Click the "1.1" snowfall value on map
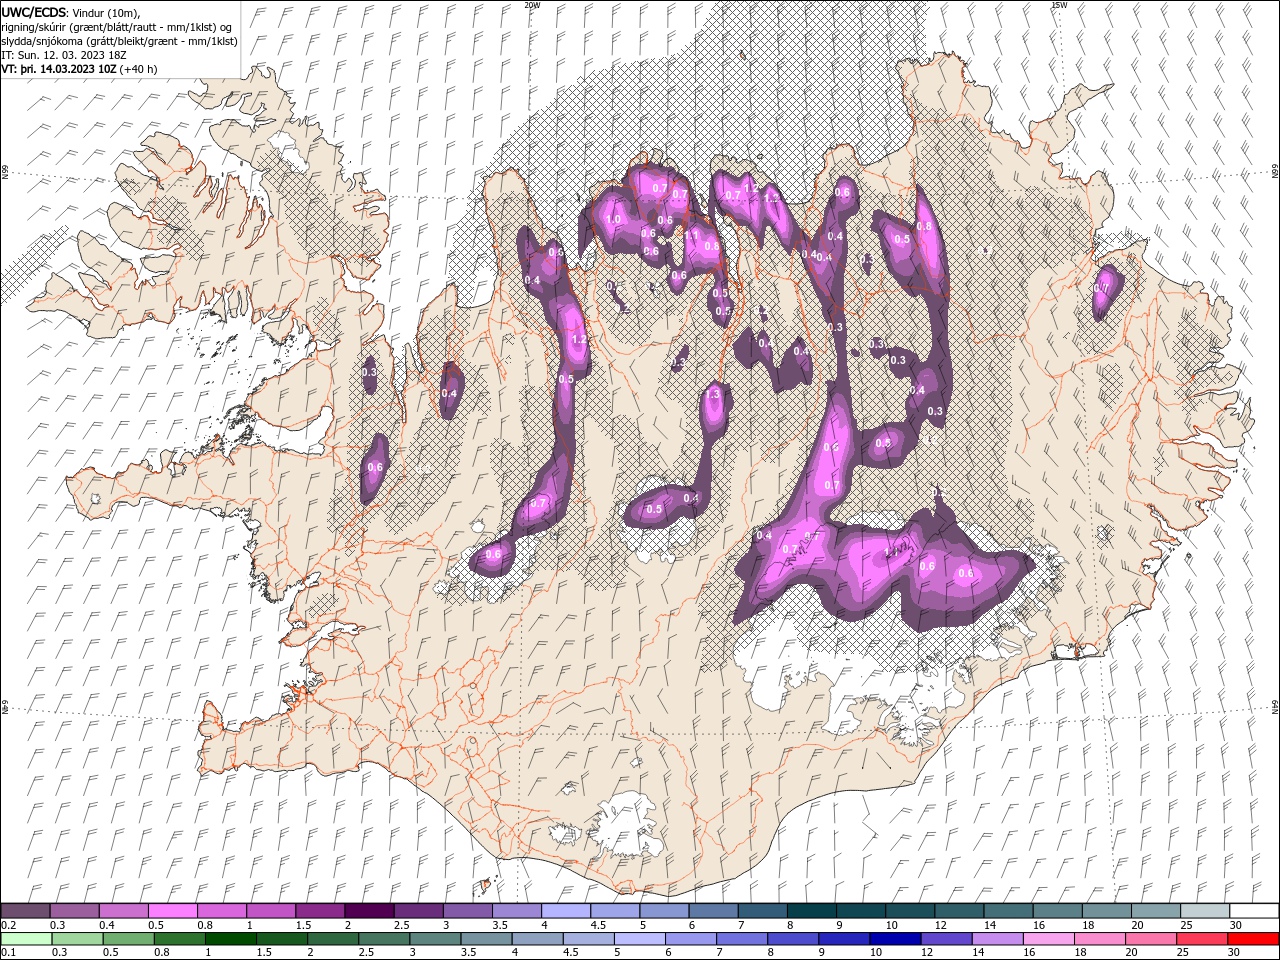This screenshot has width=1280, height=960. point(690,234)
